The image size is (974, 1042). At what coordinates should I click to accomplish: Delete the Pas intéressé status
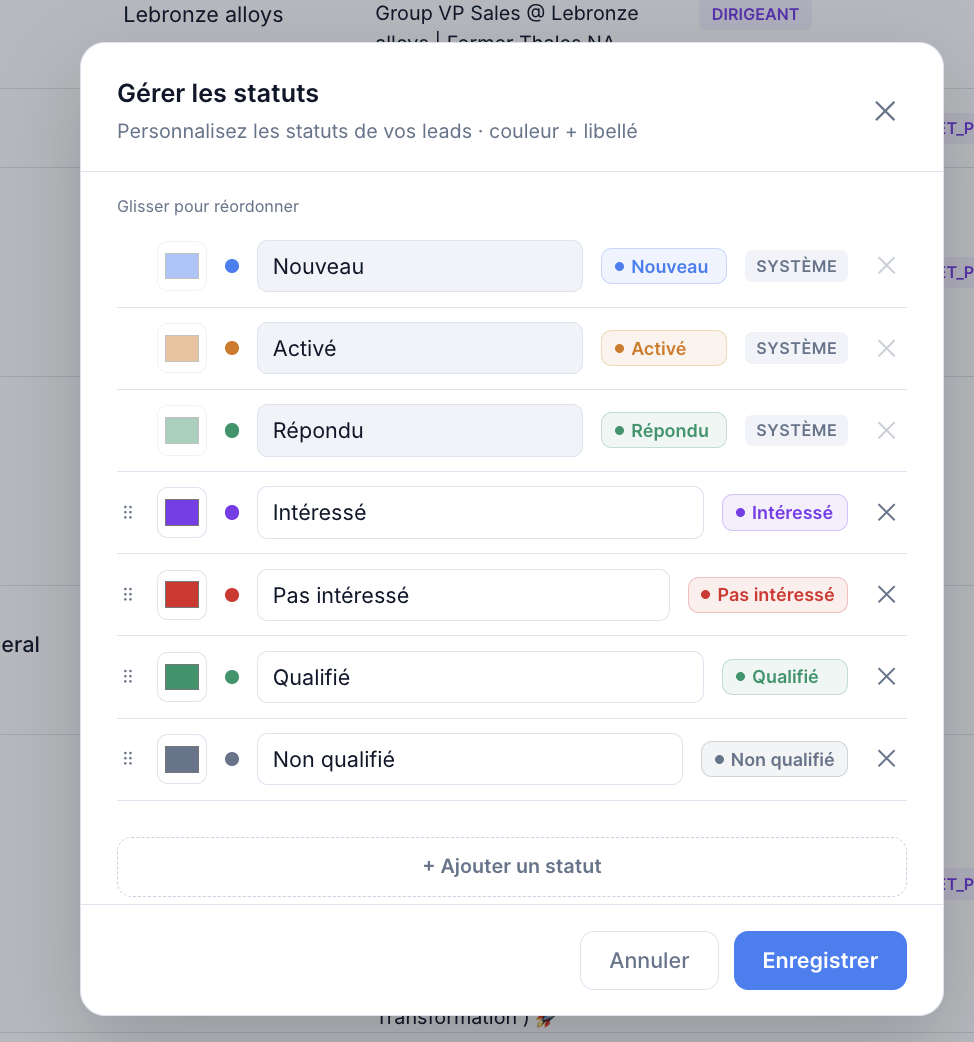pos(886,595)
